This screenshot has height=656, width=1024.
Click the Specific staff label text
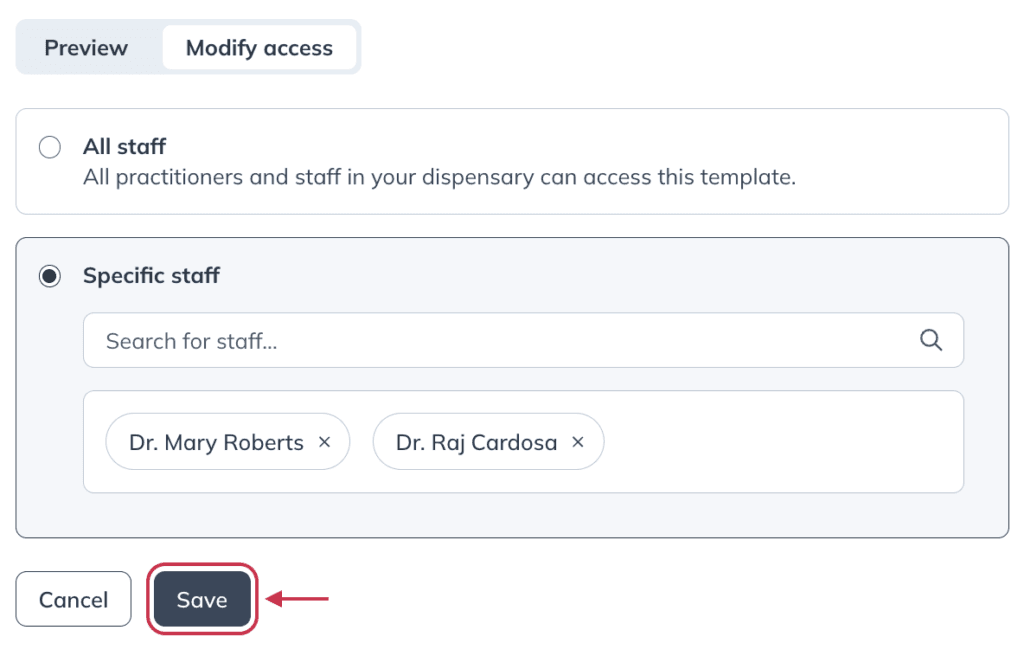152,276
